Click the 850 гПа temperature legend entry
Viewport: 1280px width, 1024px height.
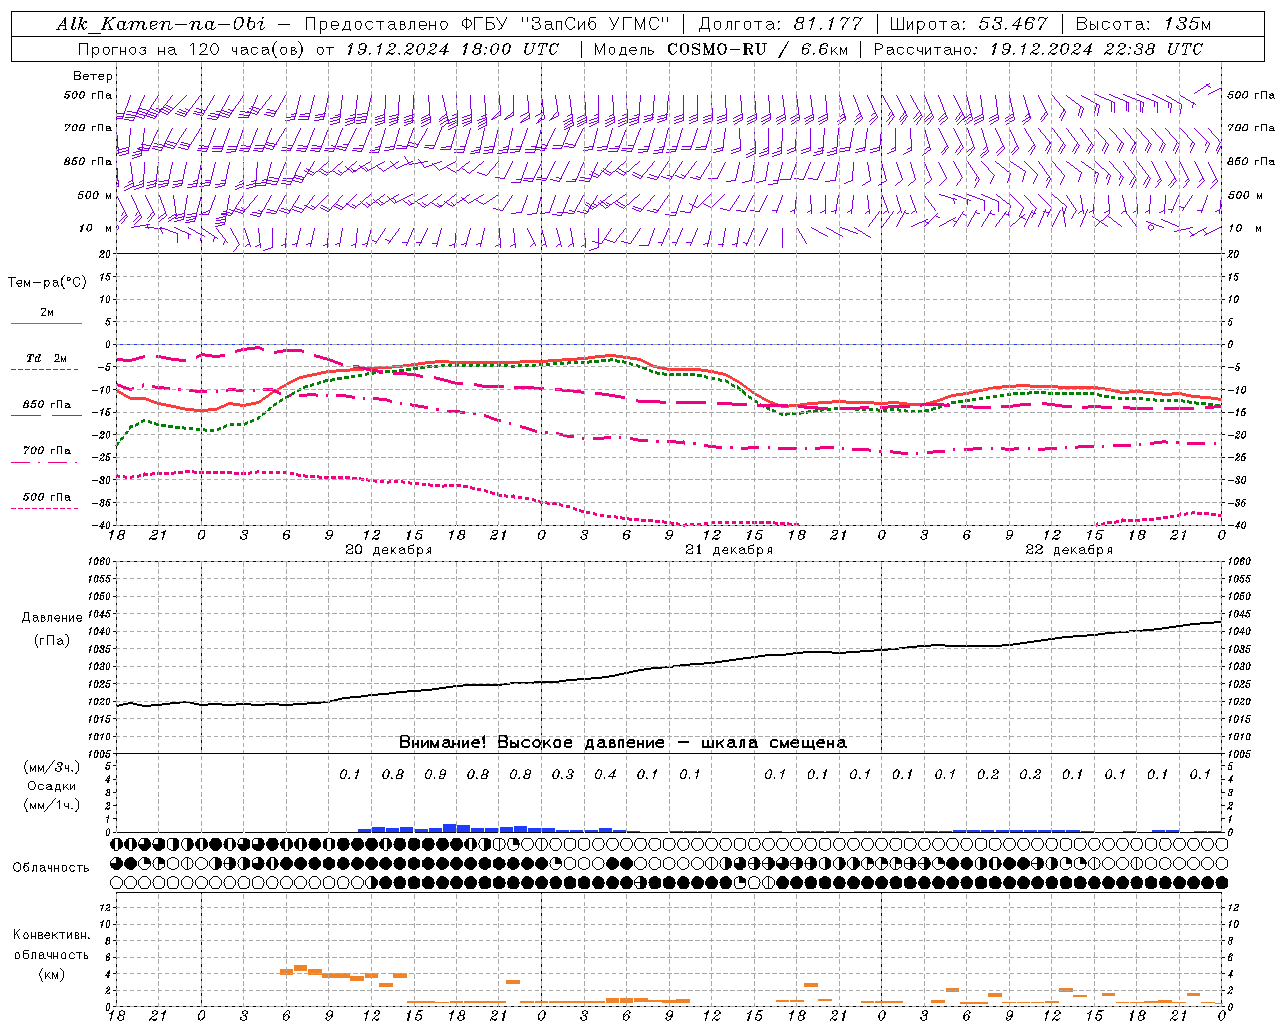click(x=47, y=405)
